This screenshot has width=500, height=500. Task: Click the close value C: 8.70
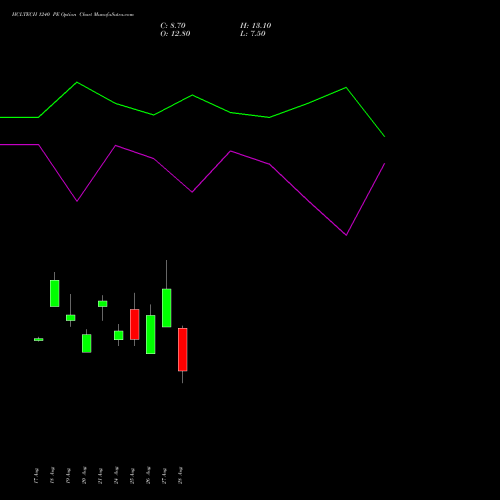point(173,26)
